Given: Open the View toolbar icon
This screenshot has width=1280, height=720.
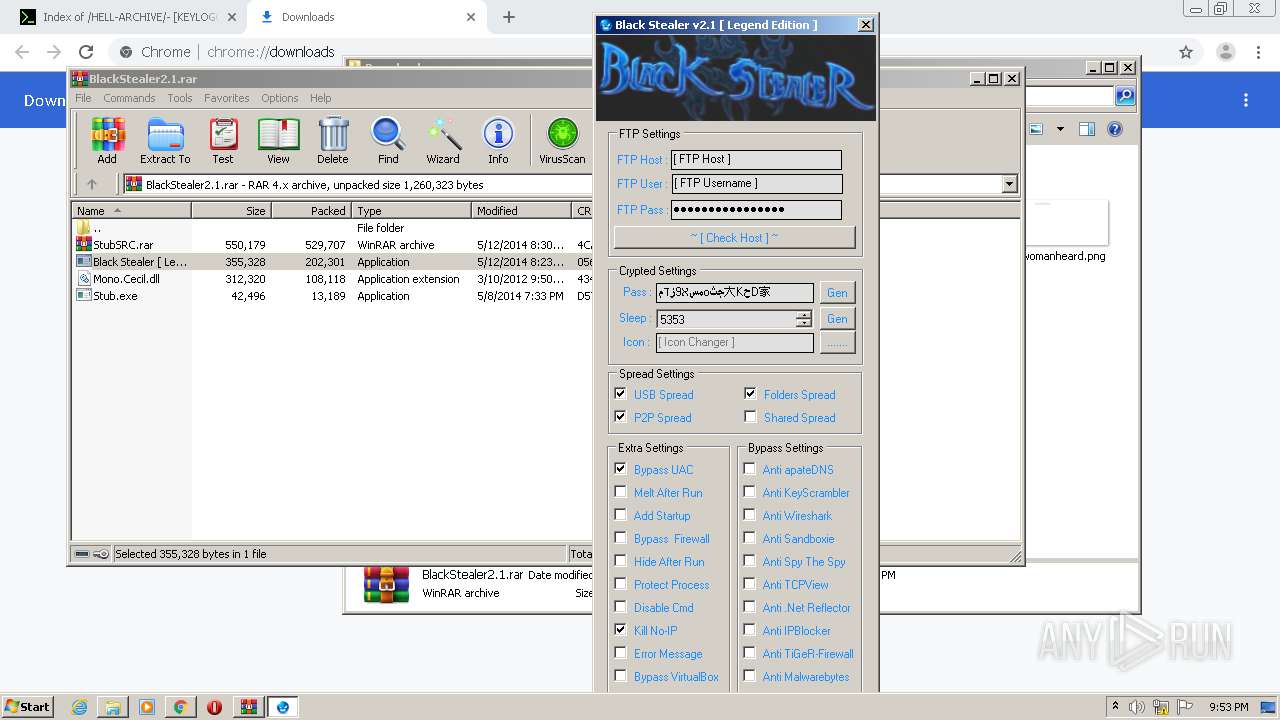Looking at the screenshot, I should coord(278,140).
